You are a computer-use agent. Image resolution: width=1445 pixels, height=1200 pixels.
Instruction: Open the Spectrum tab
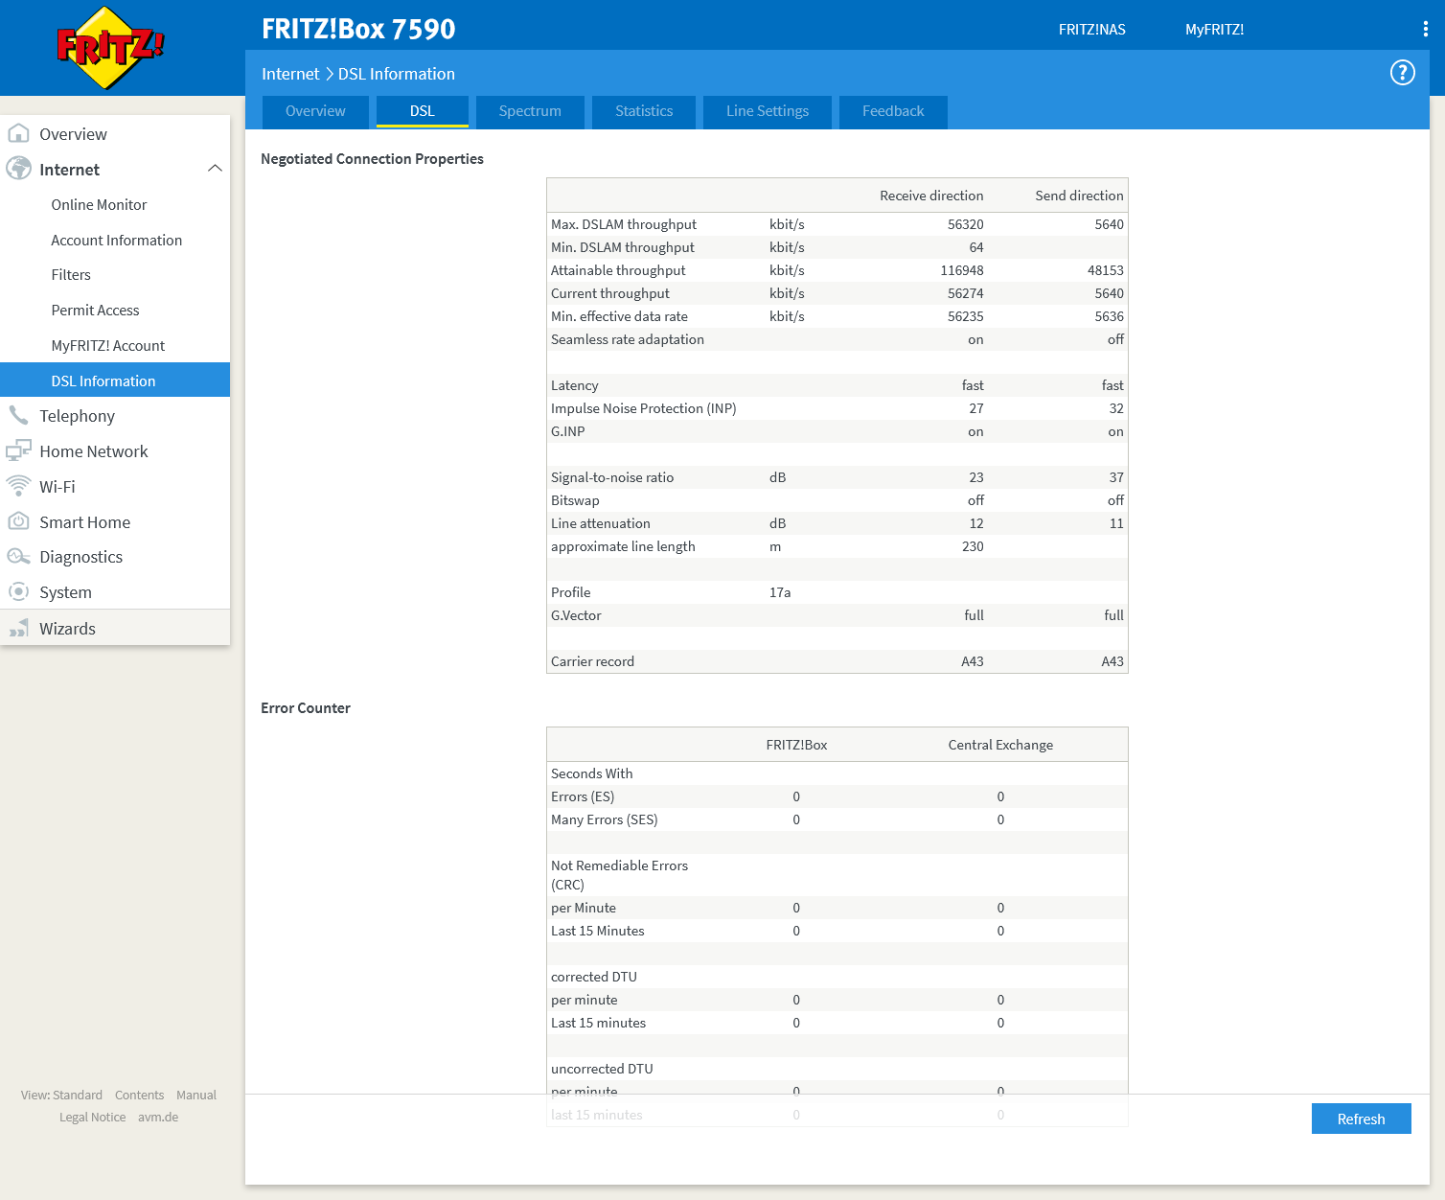point(530,111)
